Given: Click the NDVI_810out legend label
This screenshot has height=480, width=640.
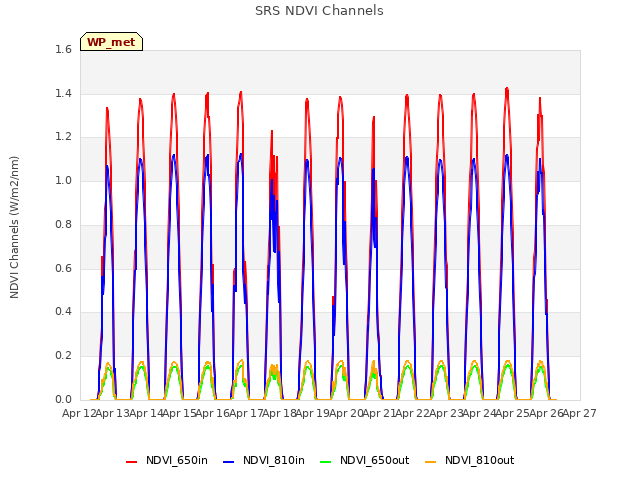Looking at the screenshot, I should 479,460.
